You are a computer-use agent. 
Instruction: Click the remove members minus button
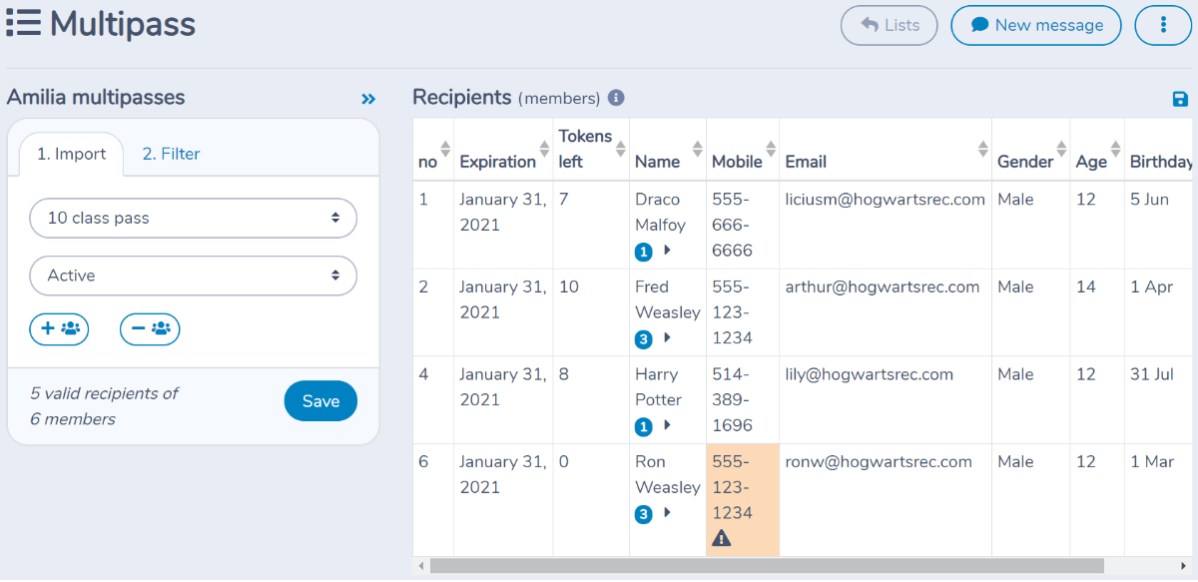pyautogui.click(x=150, y=329)
